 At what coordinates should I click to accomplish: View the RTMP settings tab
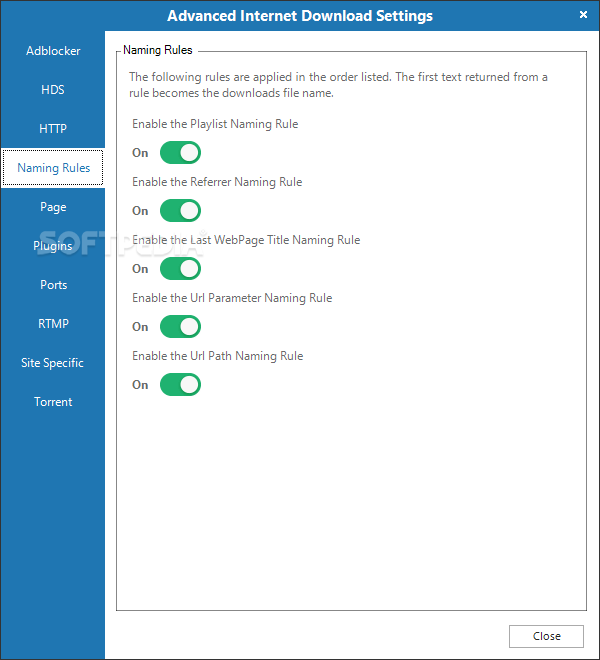tap(53, 324)
